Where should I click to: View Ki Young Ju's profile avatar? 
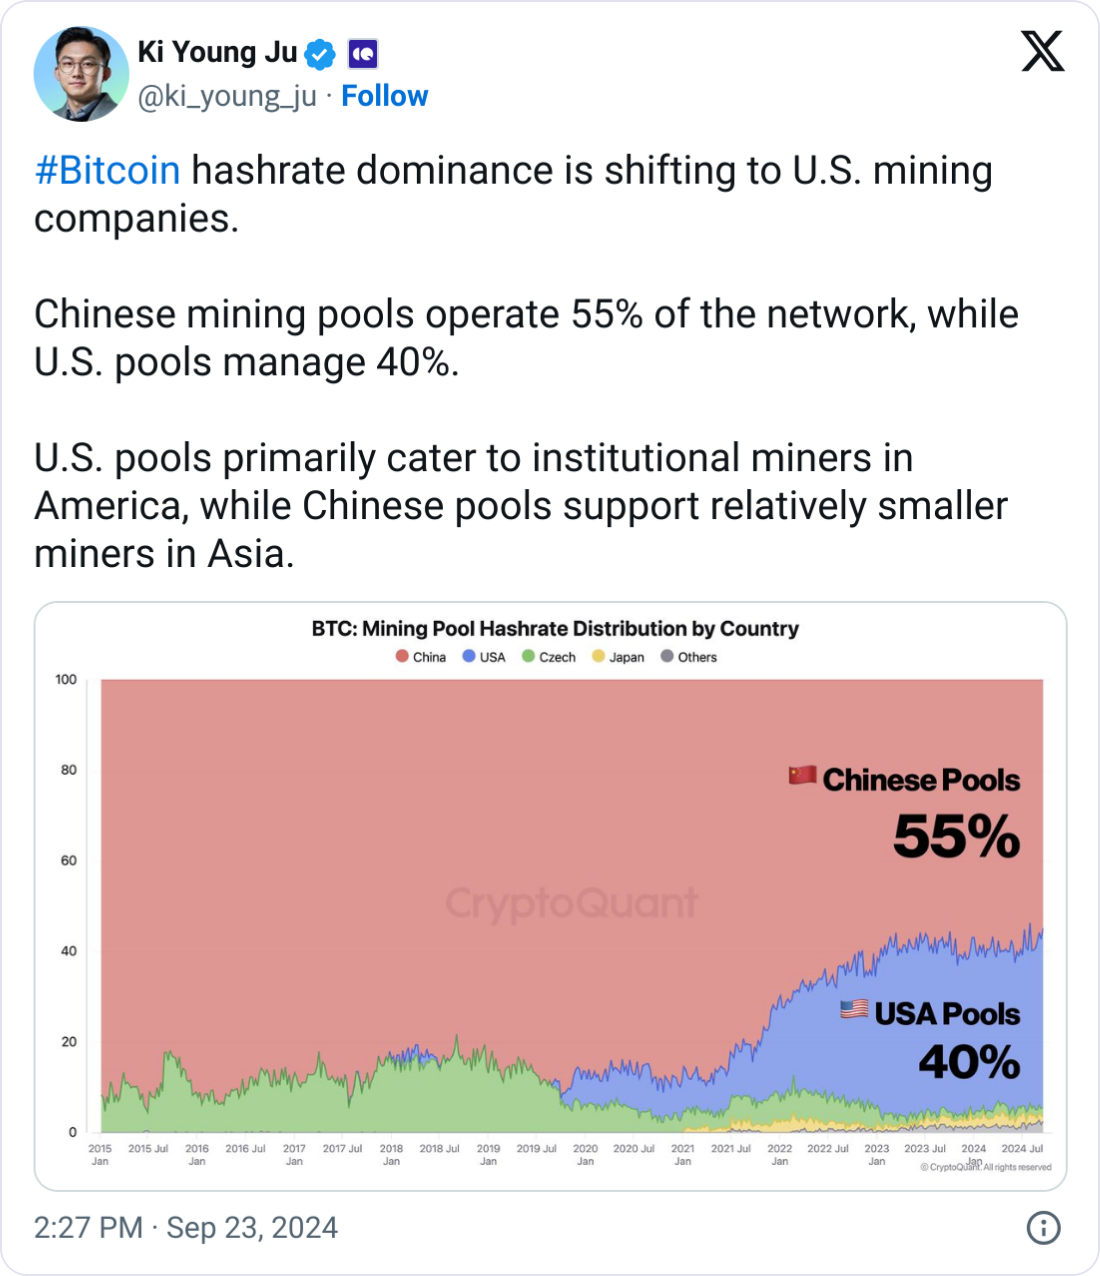click(x=81, y=75)
